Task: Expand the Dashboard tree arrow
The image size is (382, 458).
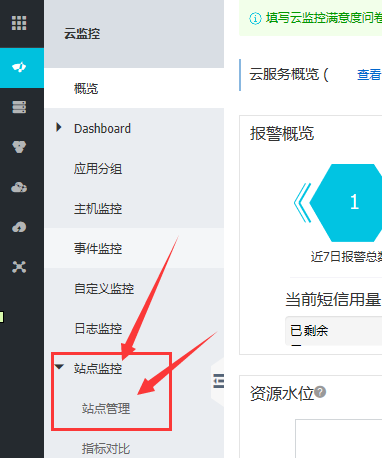Action: pos(59,127)
